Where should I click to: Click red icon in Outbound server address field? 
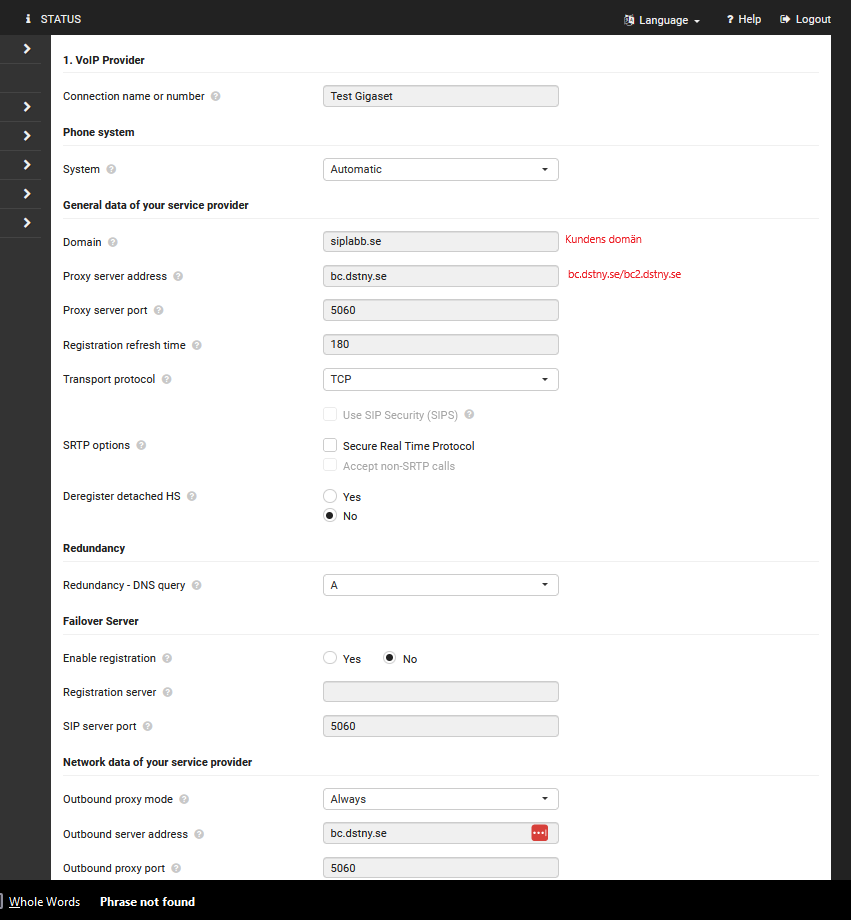click(x=539, y=833)
